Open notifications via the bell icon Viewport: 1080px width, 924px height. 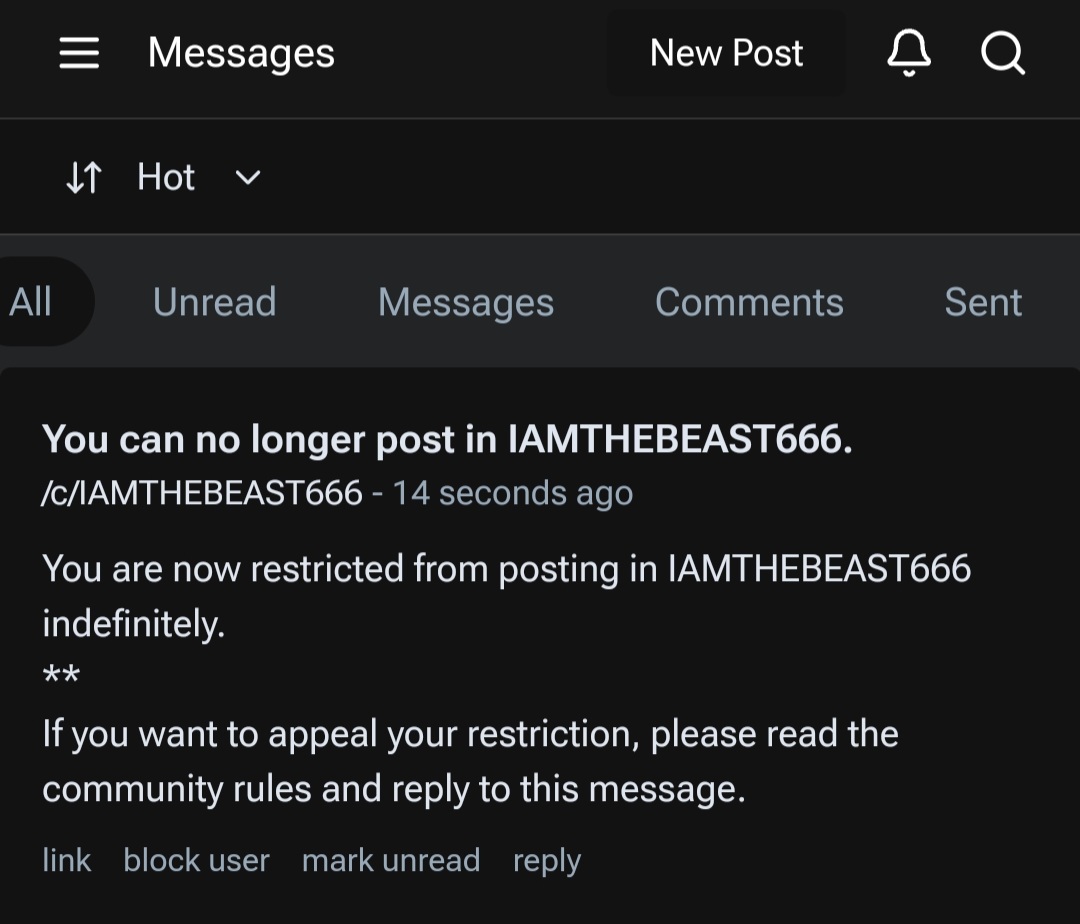click(909, 54)
